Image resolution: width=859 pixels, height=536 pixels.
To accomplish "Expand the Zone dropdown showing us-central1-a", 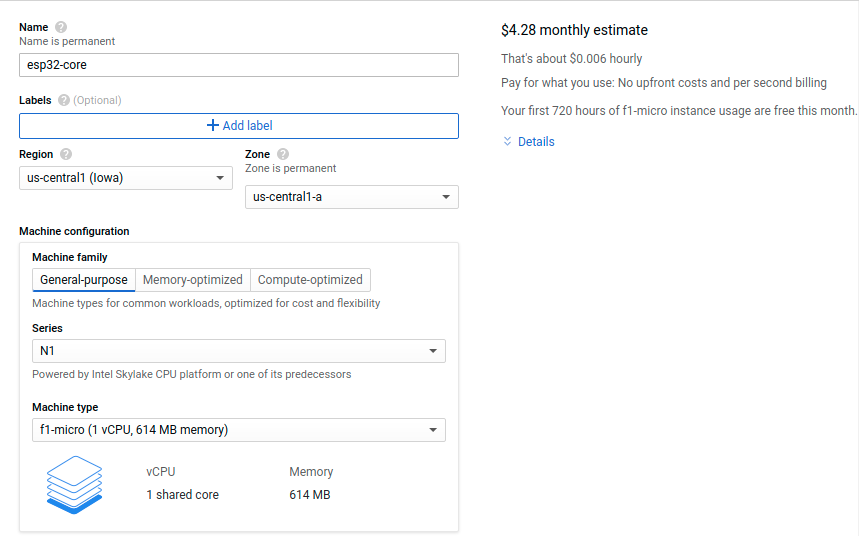I will point(351,197).
